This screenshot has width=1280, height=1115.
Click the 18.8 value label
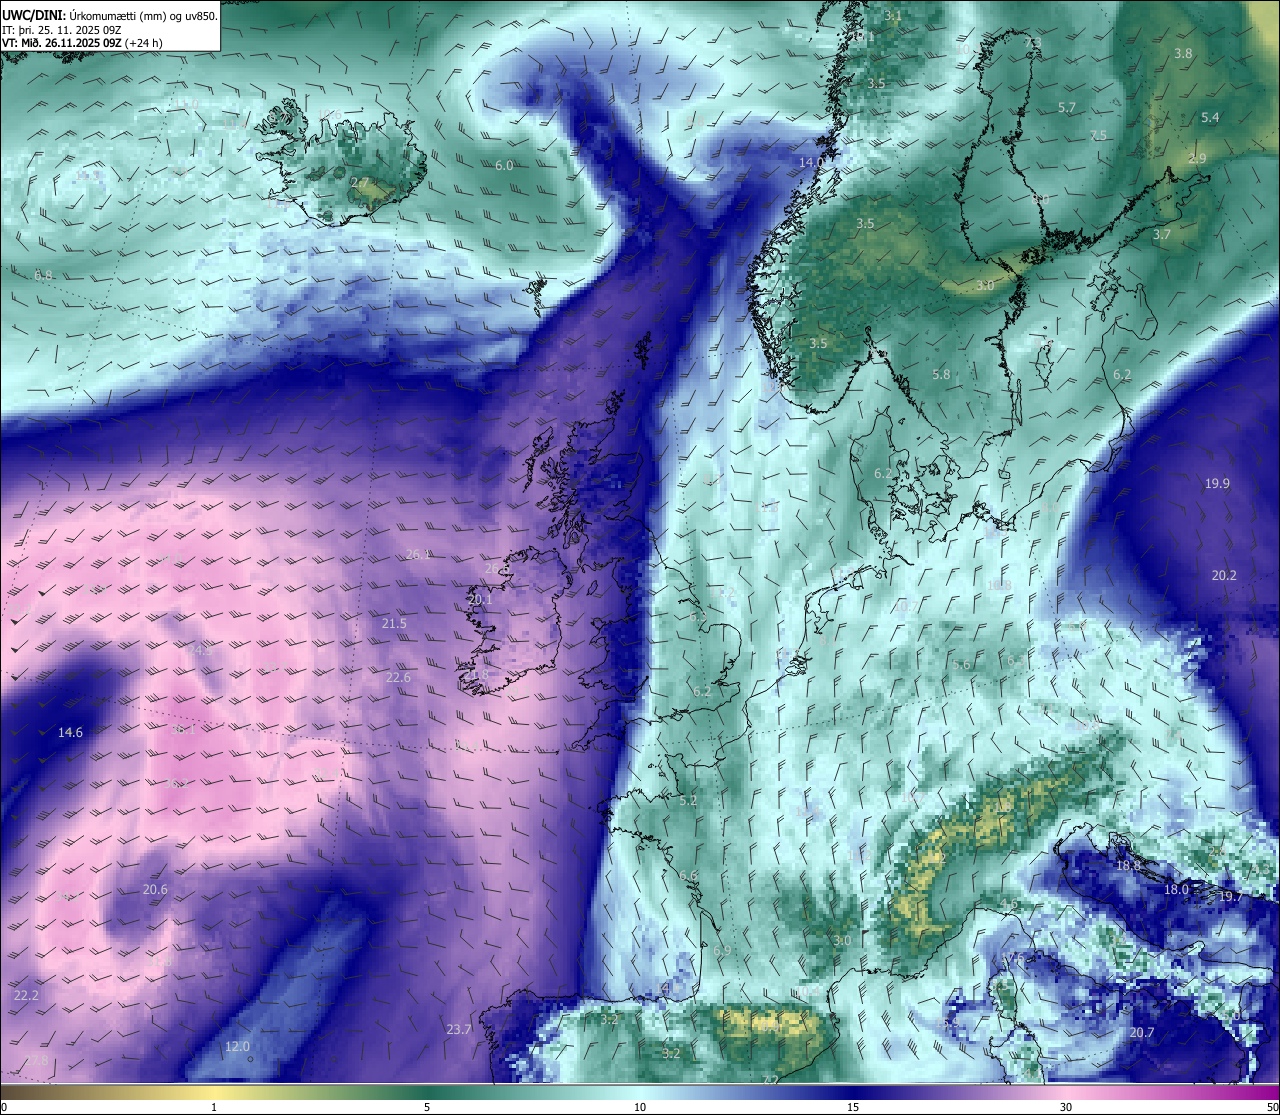tap(1128, 866)
